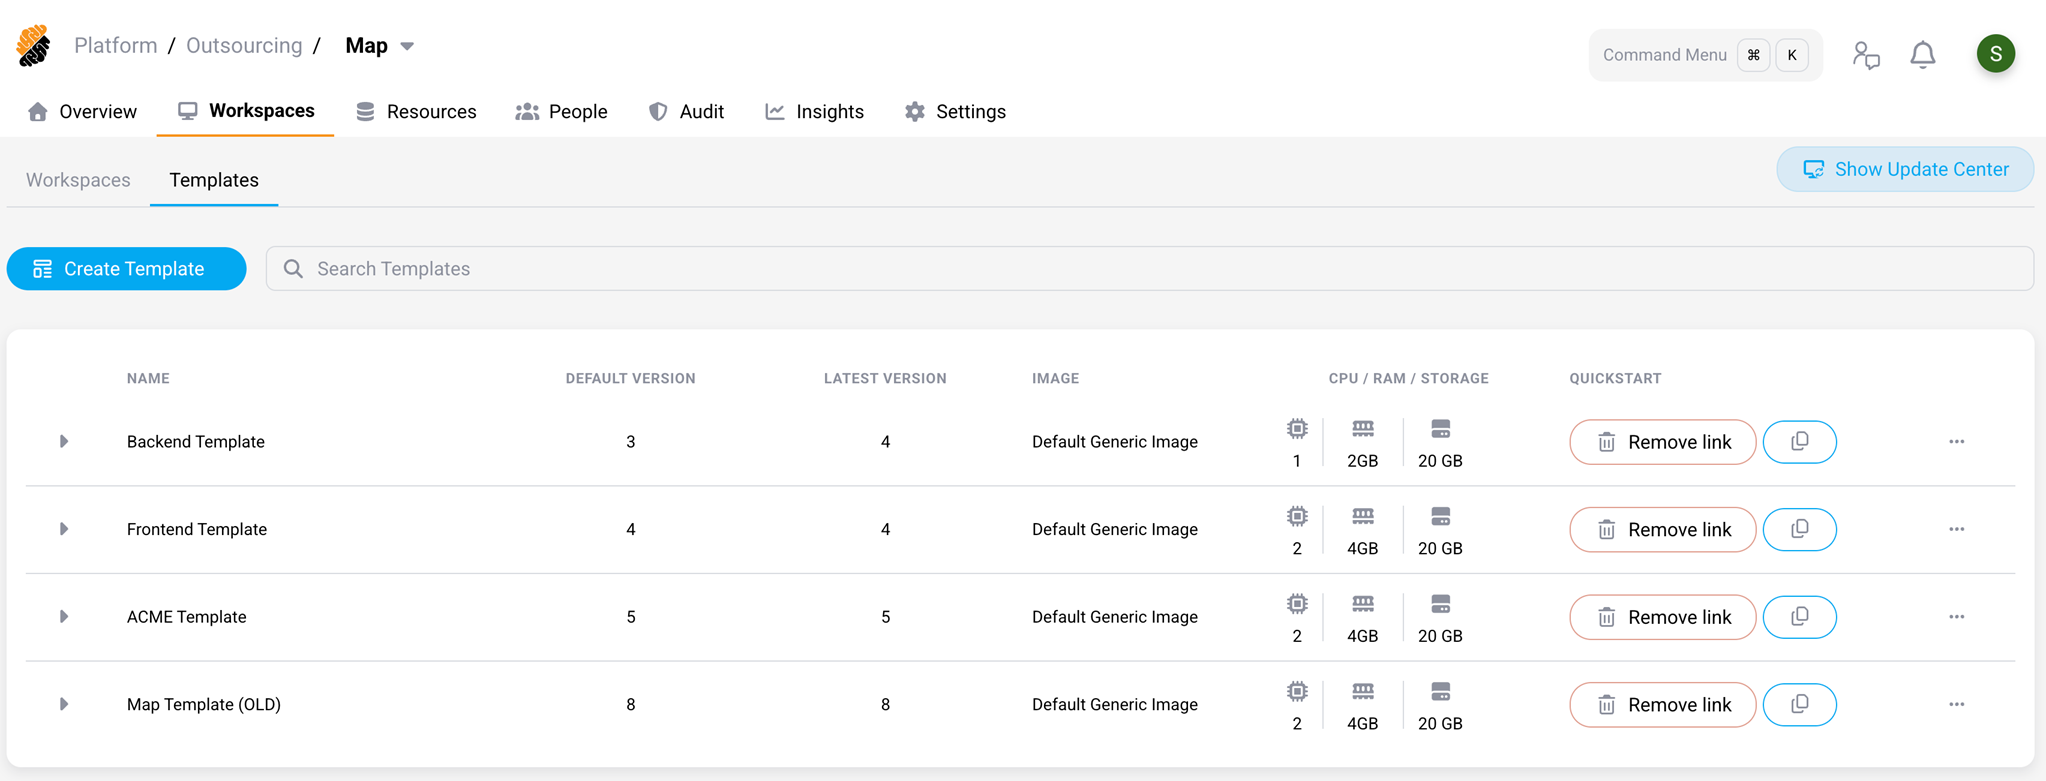Screen dimensions: 2046x781
Task: Open the support chat icon
Action: click(x=1865, y=54)
